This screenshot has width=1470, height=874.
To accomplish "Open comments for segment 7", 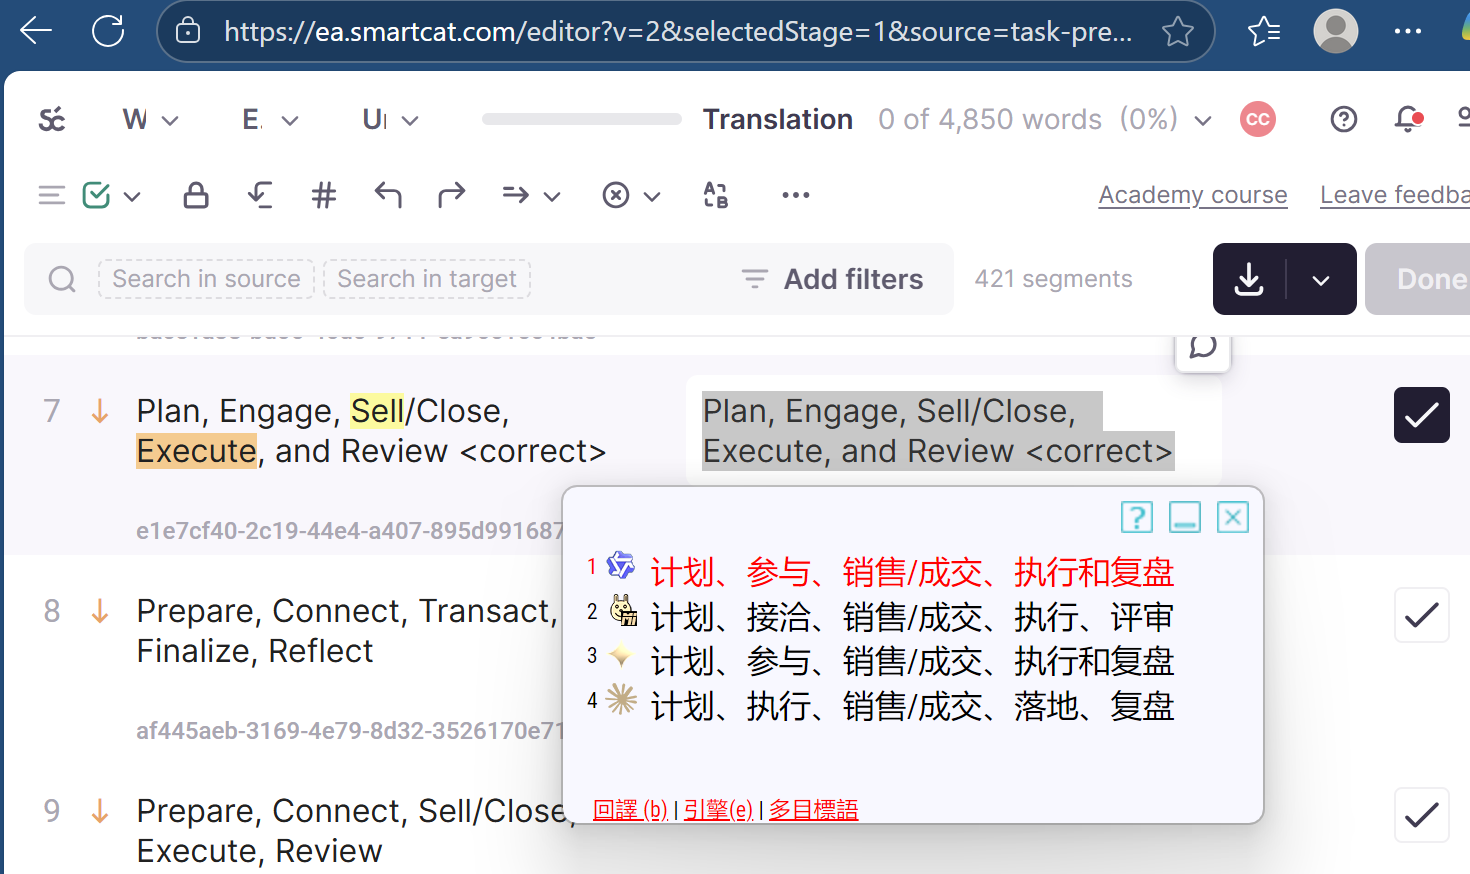I will 1202,347.
